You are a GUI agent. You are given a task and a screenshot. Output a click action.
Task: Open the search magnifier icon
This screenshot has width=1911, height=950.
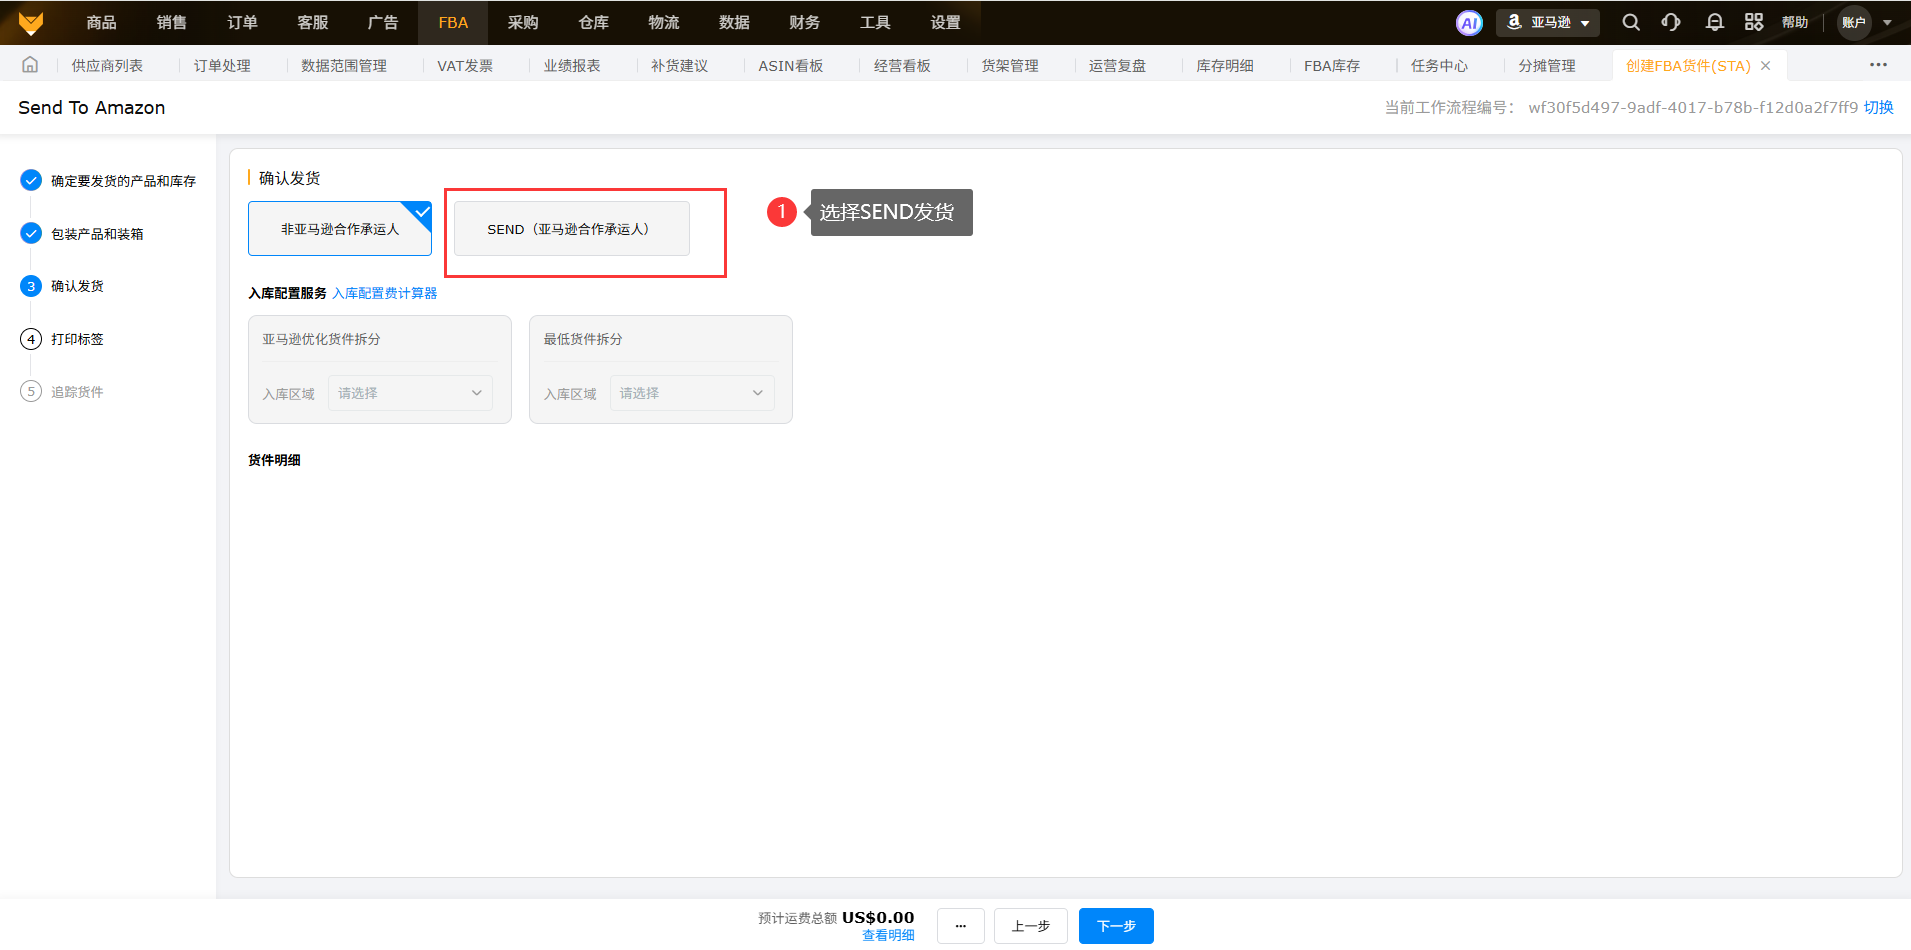pyautogui.click(x=1631, y=22)
